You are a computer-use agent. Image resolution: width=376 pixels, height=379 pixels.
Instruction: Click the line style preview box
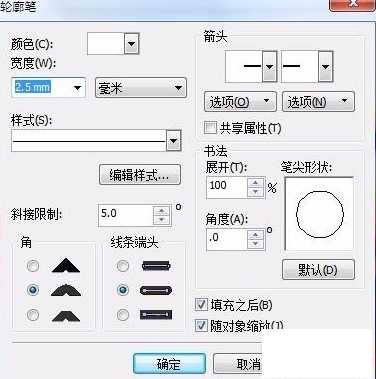click(x=89, y=141)
